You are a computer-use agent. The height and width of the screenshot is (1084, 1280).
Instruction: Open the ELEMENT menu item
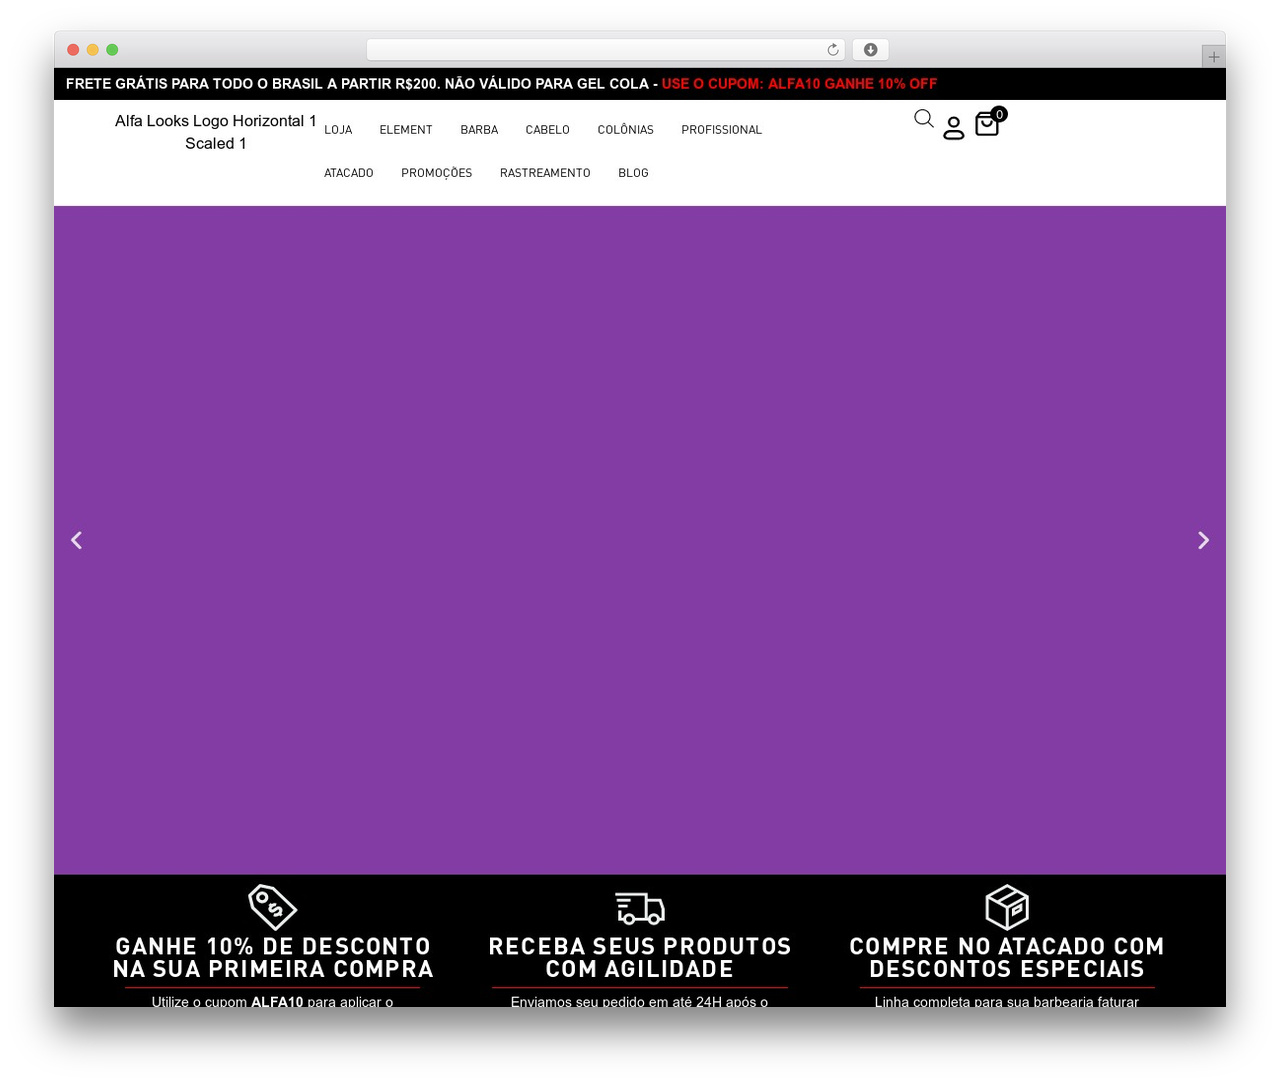[x=406, y=130]
